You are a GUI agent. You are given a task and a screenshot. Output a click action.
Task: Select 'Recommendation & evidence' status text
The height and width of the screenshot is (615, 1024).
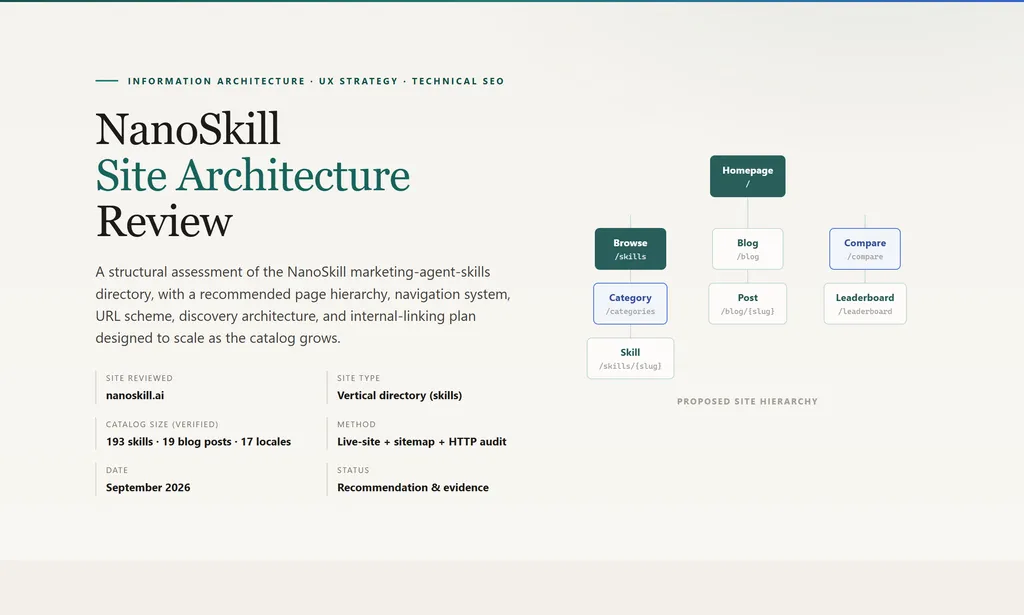(413, 487)
